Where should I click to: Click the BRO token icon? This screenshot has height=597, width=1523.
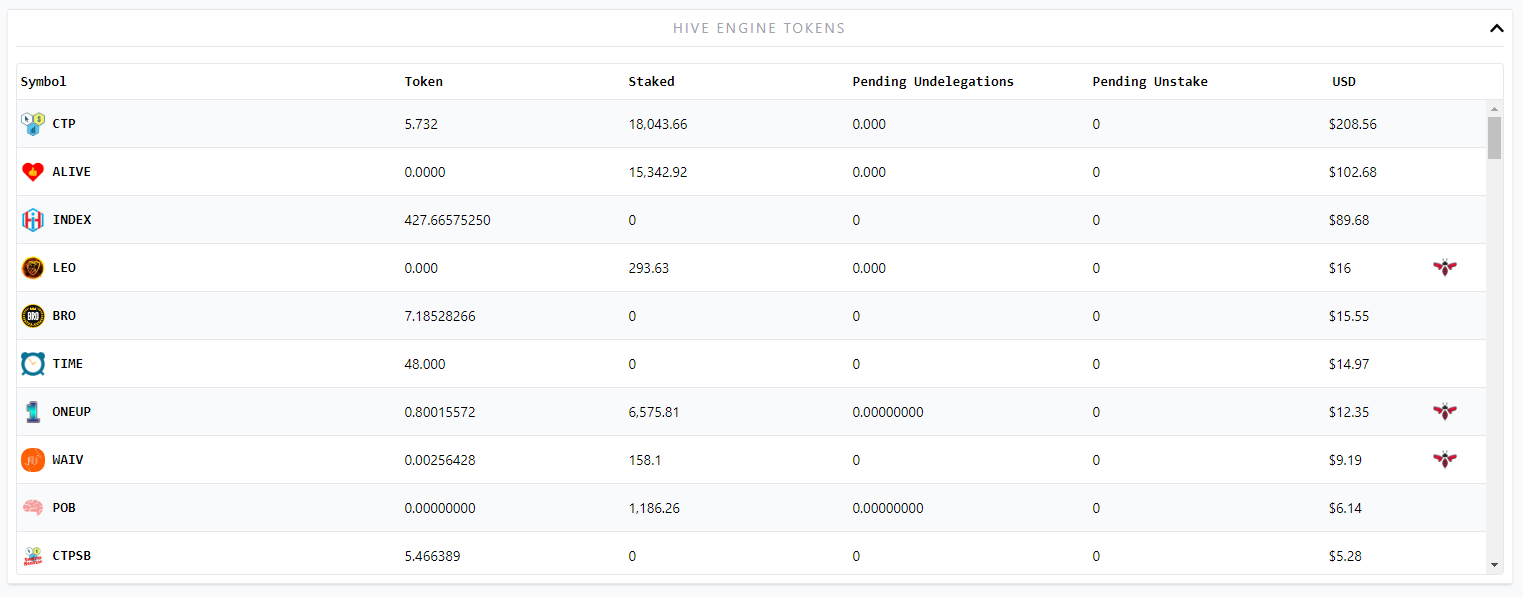pyautogui.click(x=33, y=316)
